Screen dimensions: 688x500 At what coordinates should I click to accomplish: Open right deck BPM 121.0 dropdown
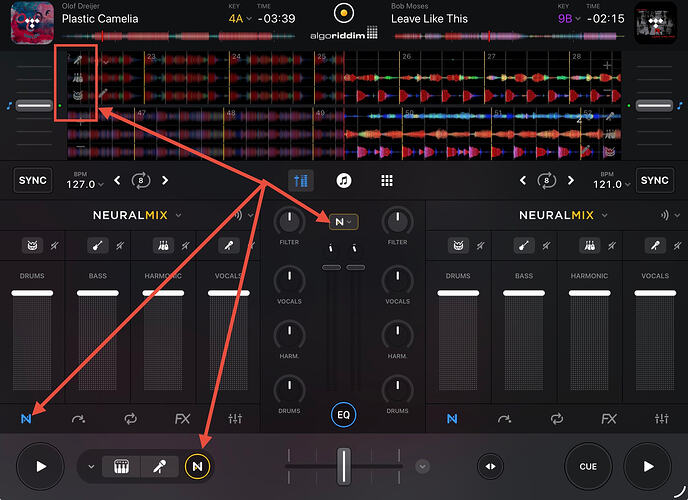pos(611,184)
